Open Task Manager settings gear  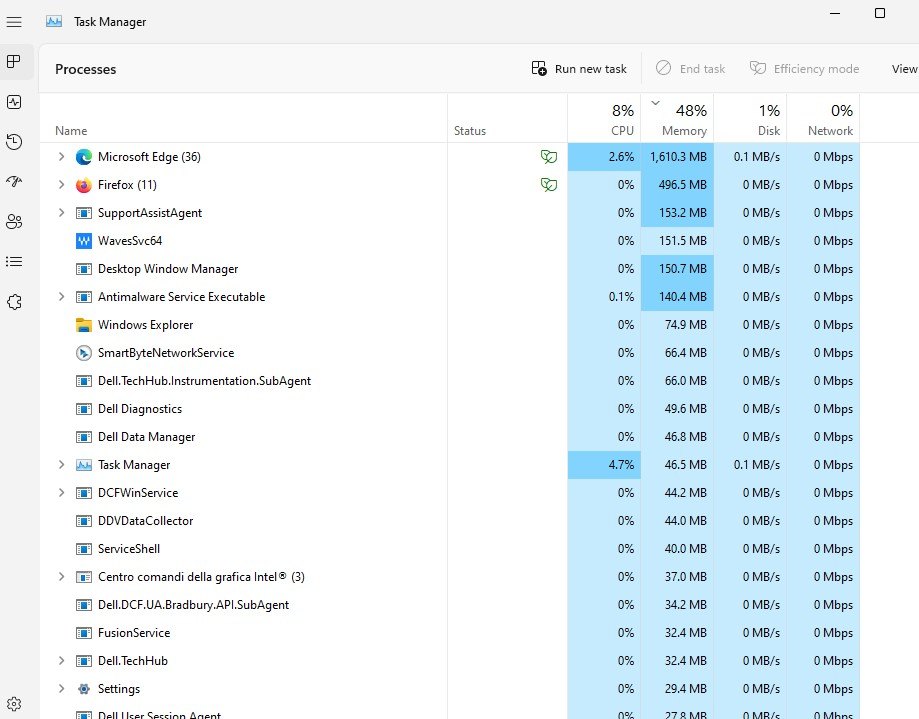click(x=14, y=704)
